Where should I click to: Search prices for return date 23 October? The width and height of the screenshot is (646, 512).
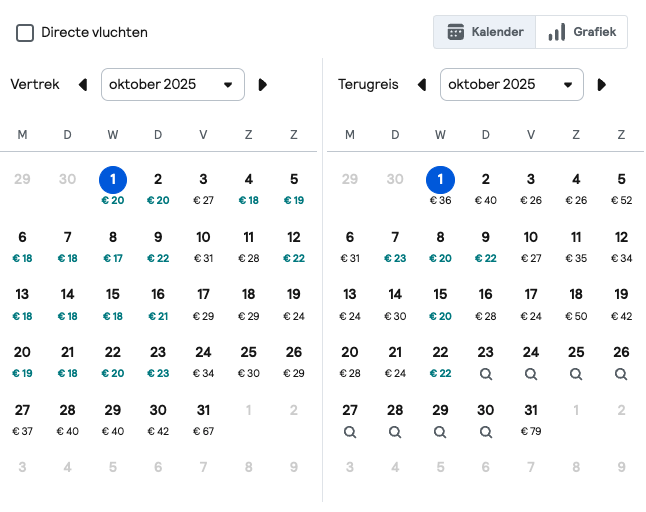pos(486,374)
